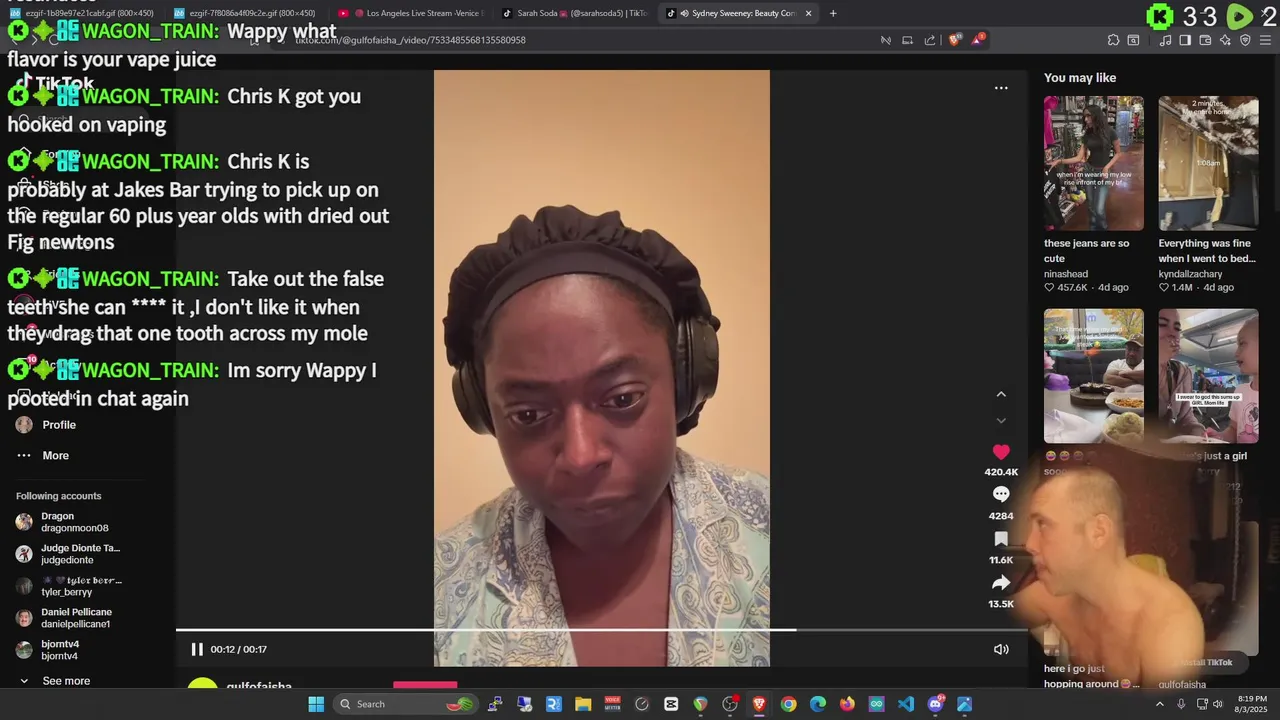Open the More item in TikTok sidebar
This screenshot has height=720, width=1280.
(x=43, y=455)
